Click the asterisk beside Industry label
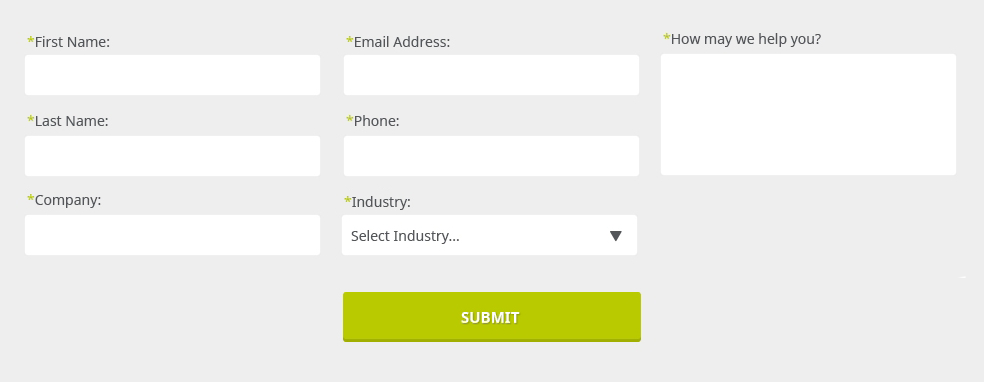 pyautogui.click(x=348, y=200)
